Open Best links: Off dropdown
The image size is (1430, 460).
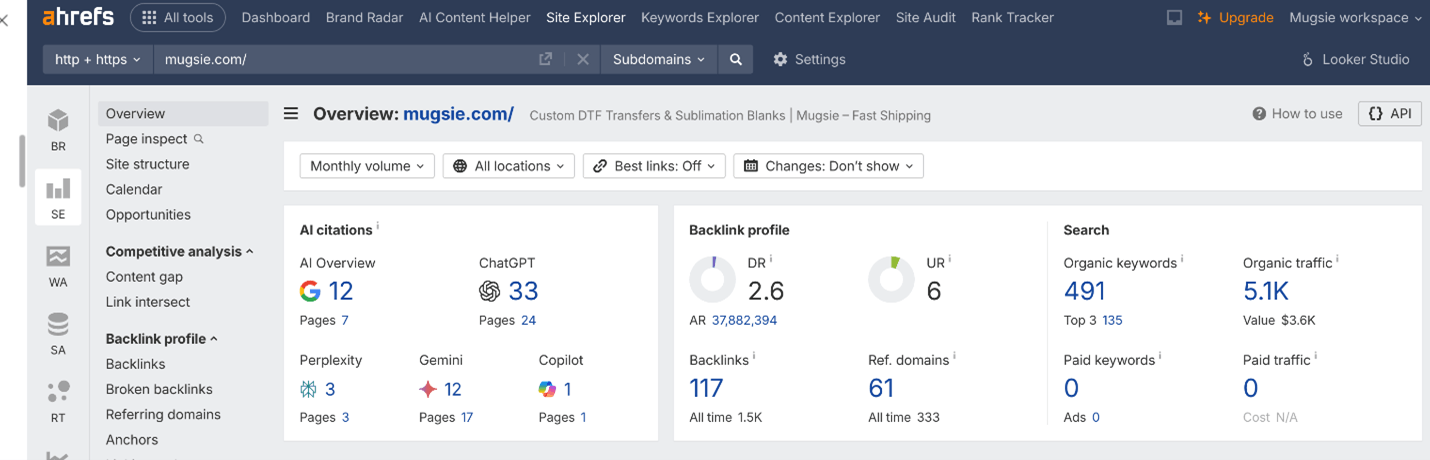654,166
